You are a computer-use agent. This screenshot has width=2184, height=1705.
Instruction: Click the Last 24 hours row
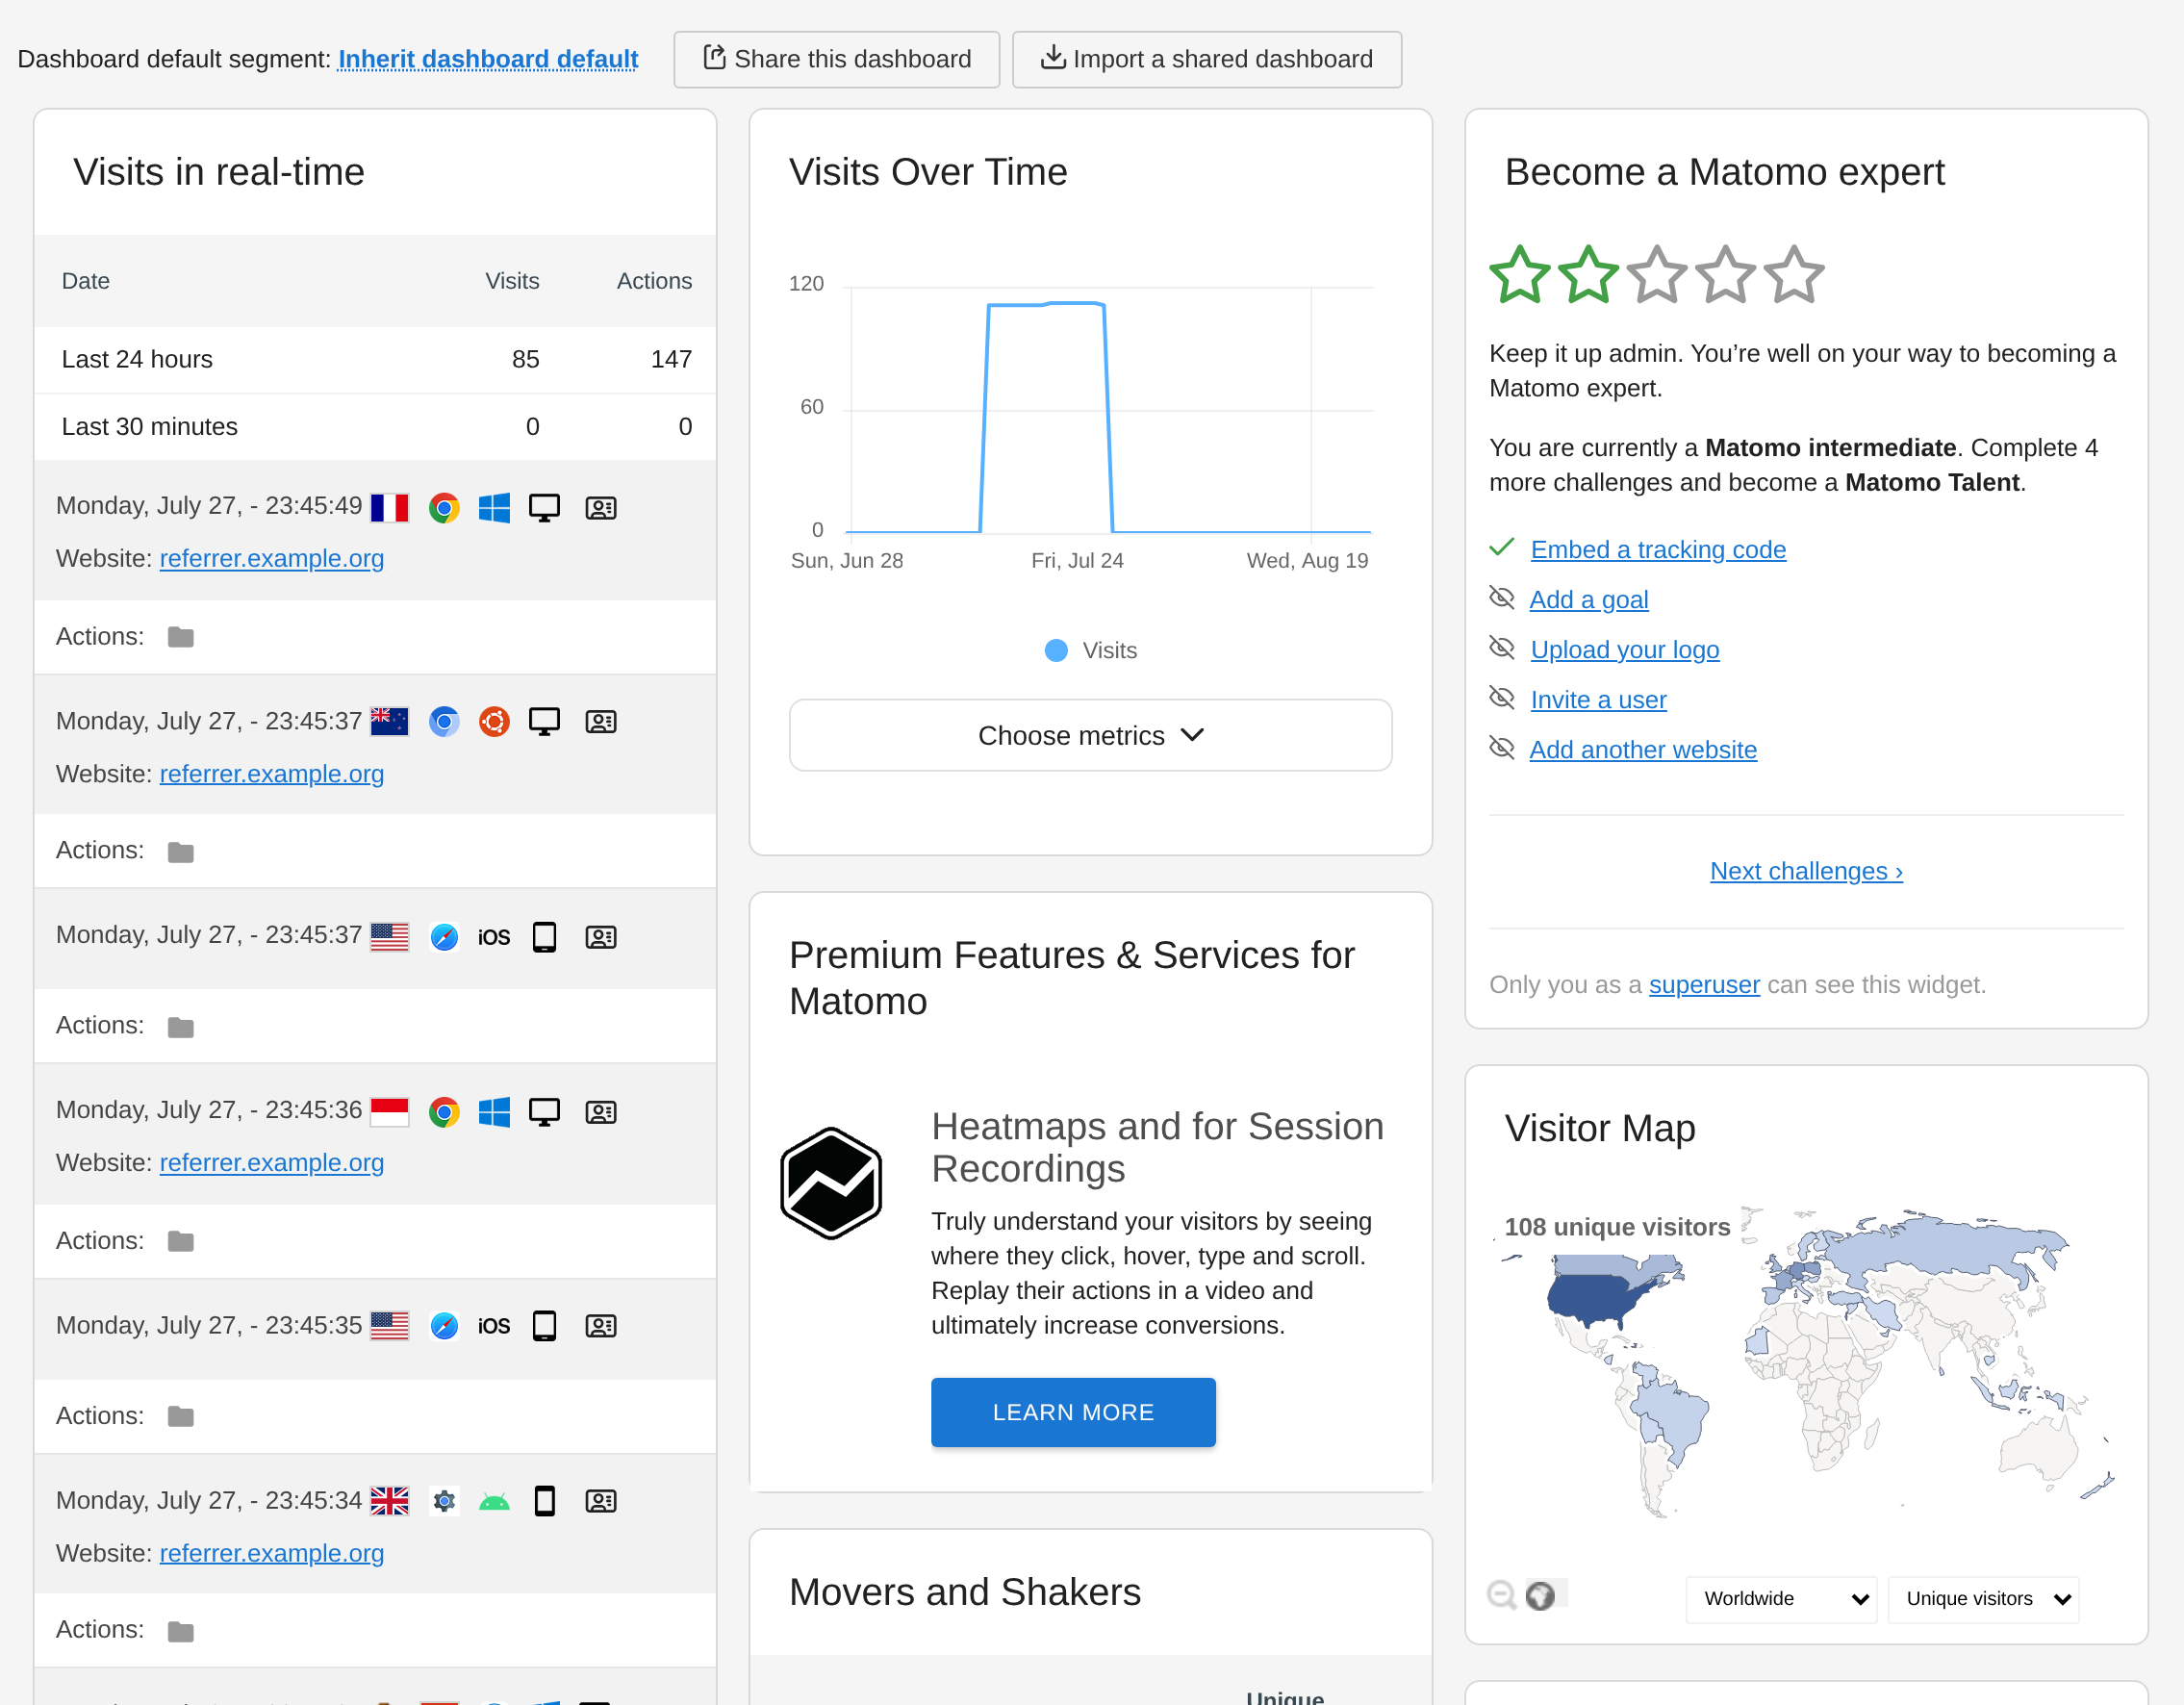(x=375, y=359)
